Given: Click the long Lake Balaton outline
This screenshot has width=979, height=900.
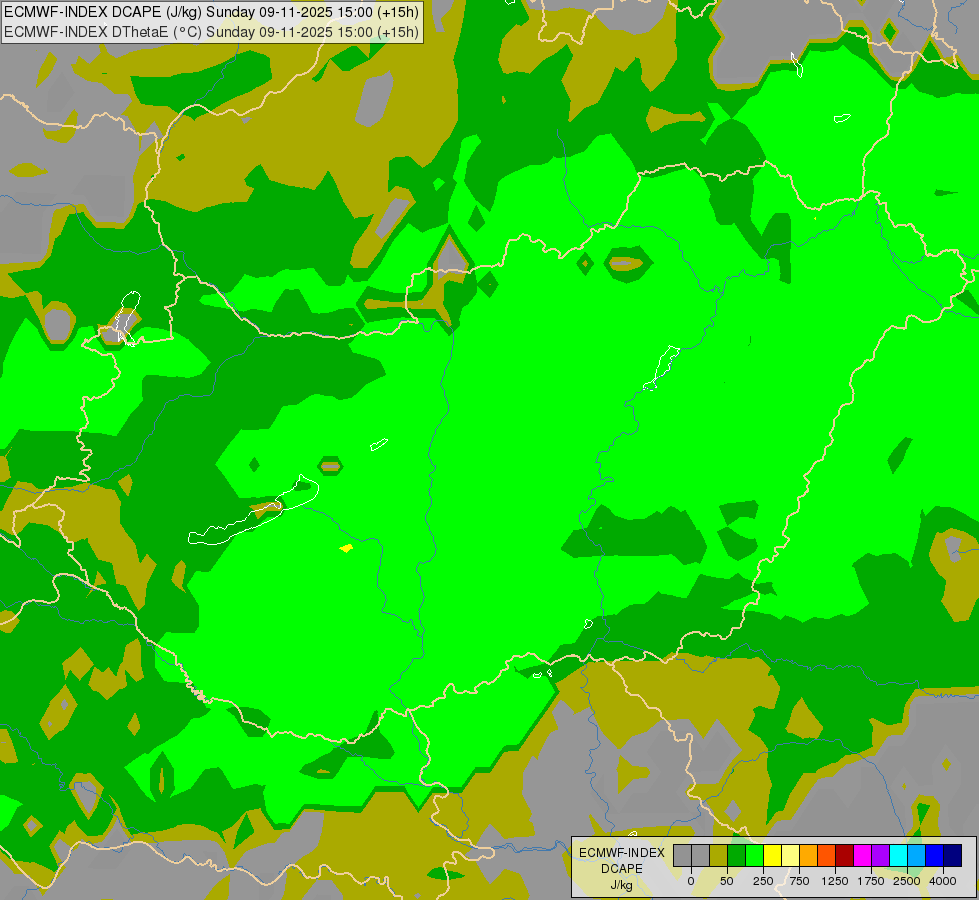Looking at the screenshot, I should [x=253, y=511].
